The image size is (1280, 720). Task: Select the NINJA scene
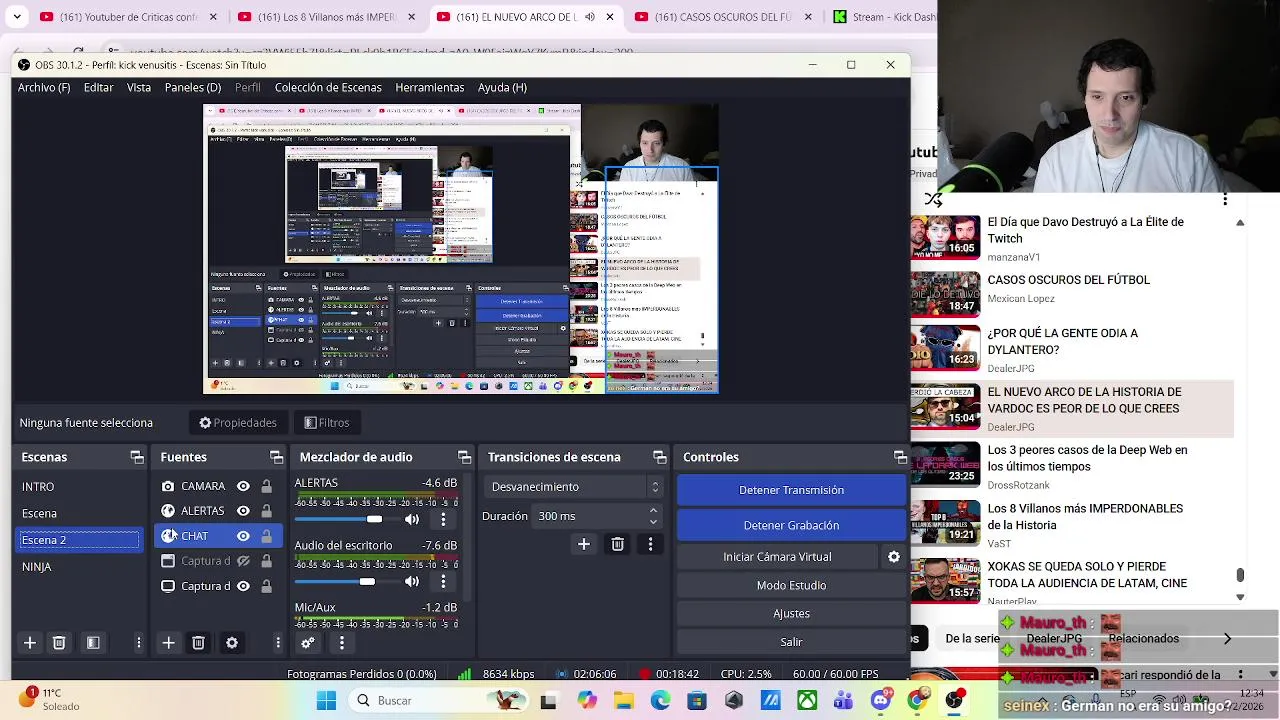click(79, 567)
